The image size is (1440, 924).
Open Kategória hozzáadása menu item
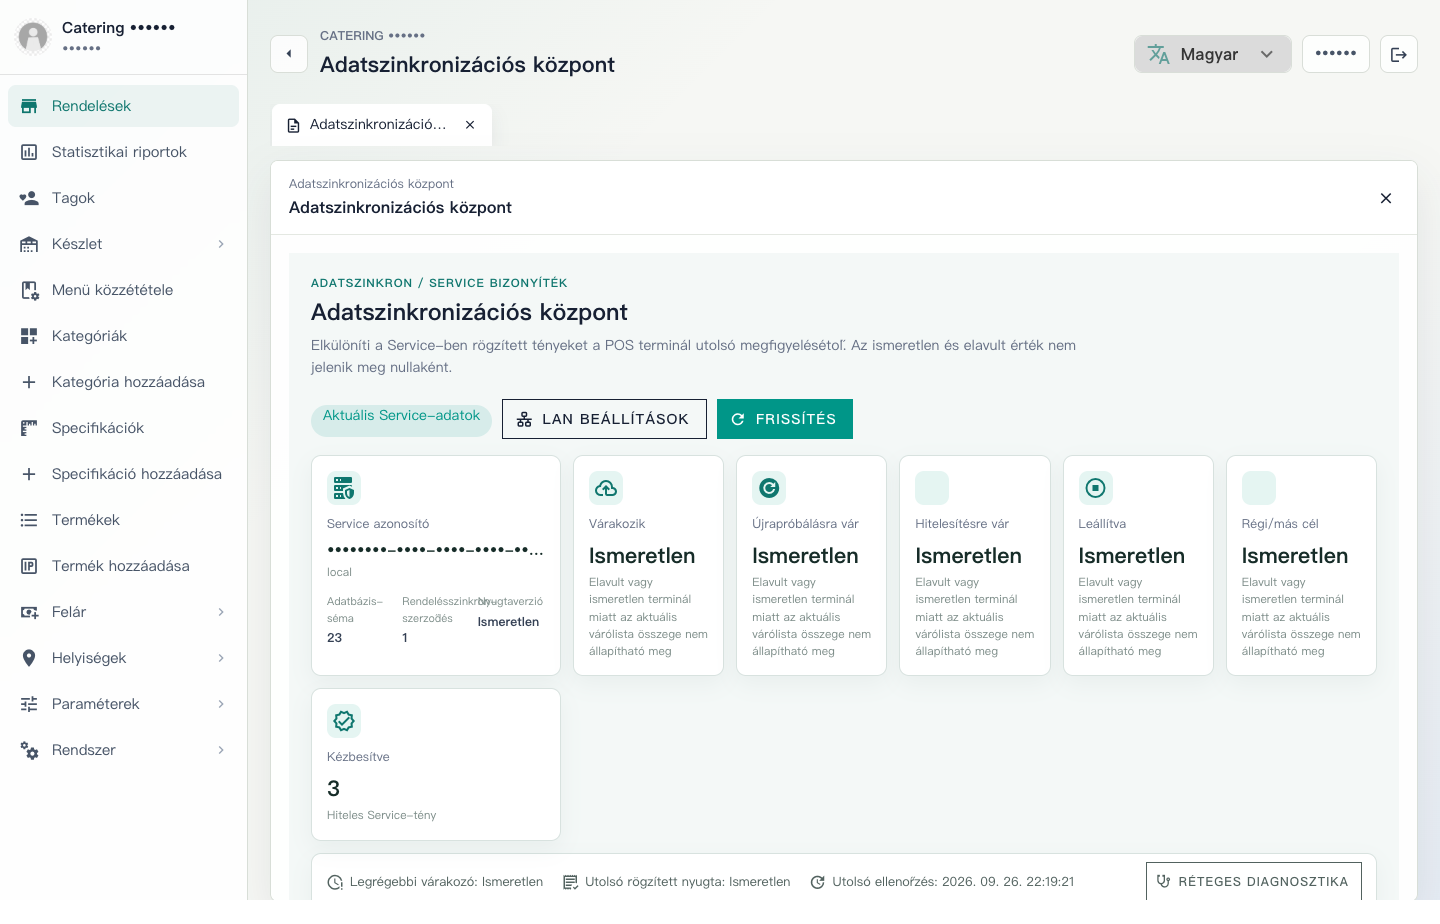point(123,382)
